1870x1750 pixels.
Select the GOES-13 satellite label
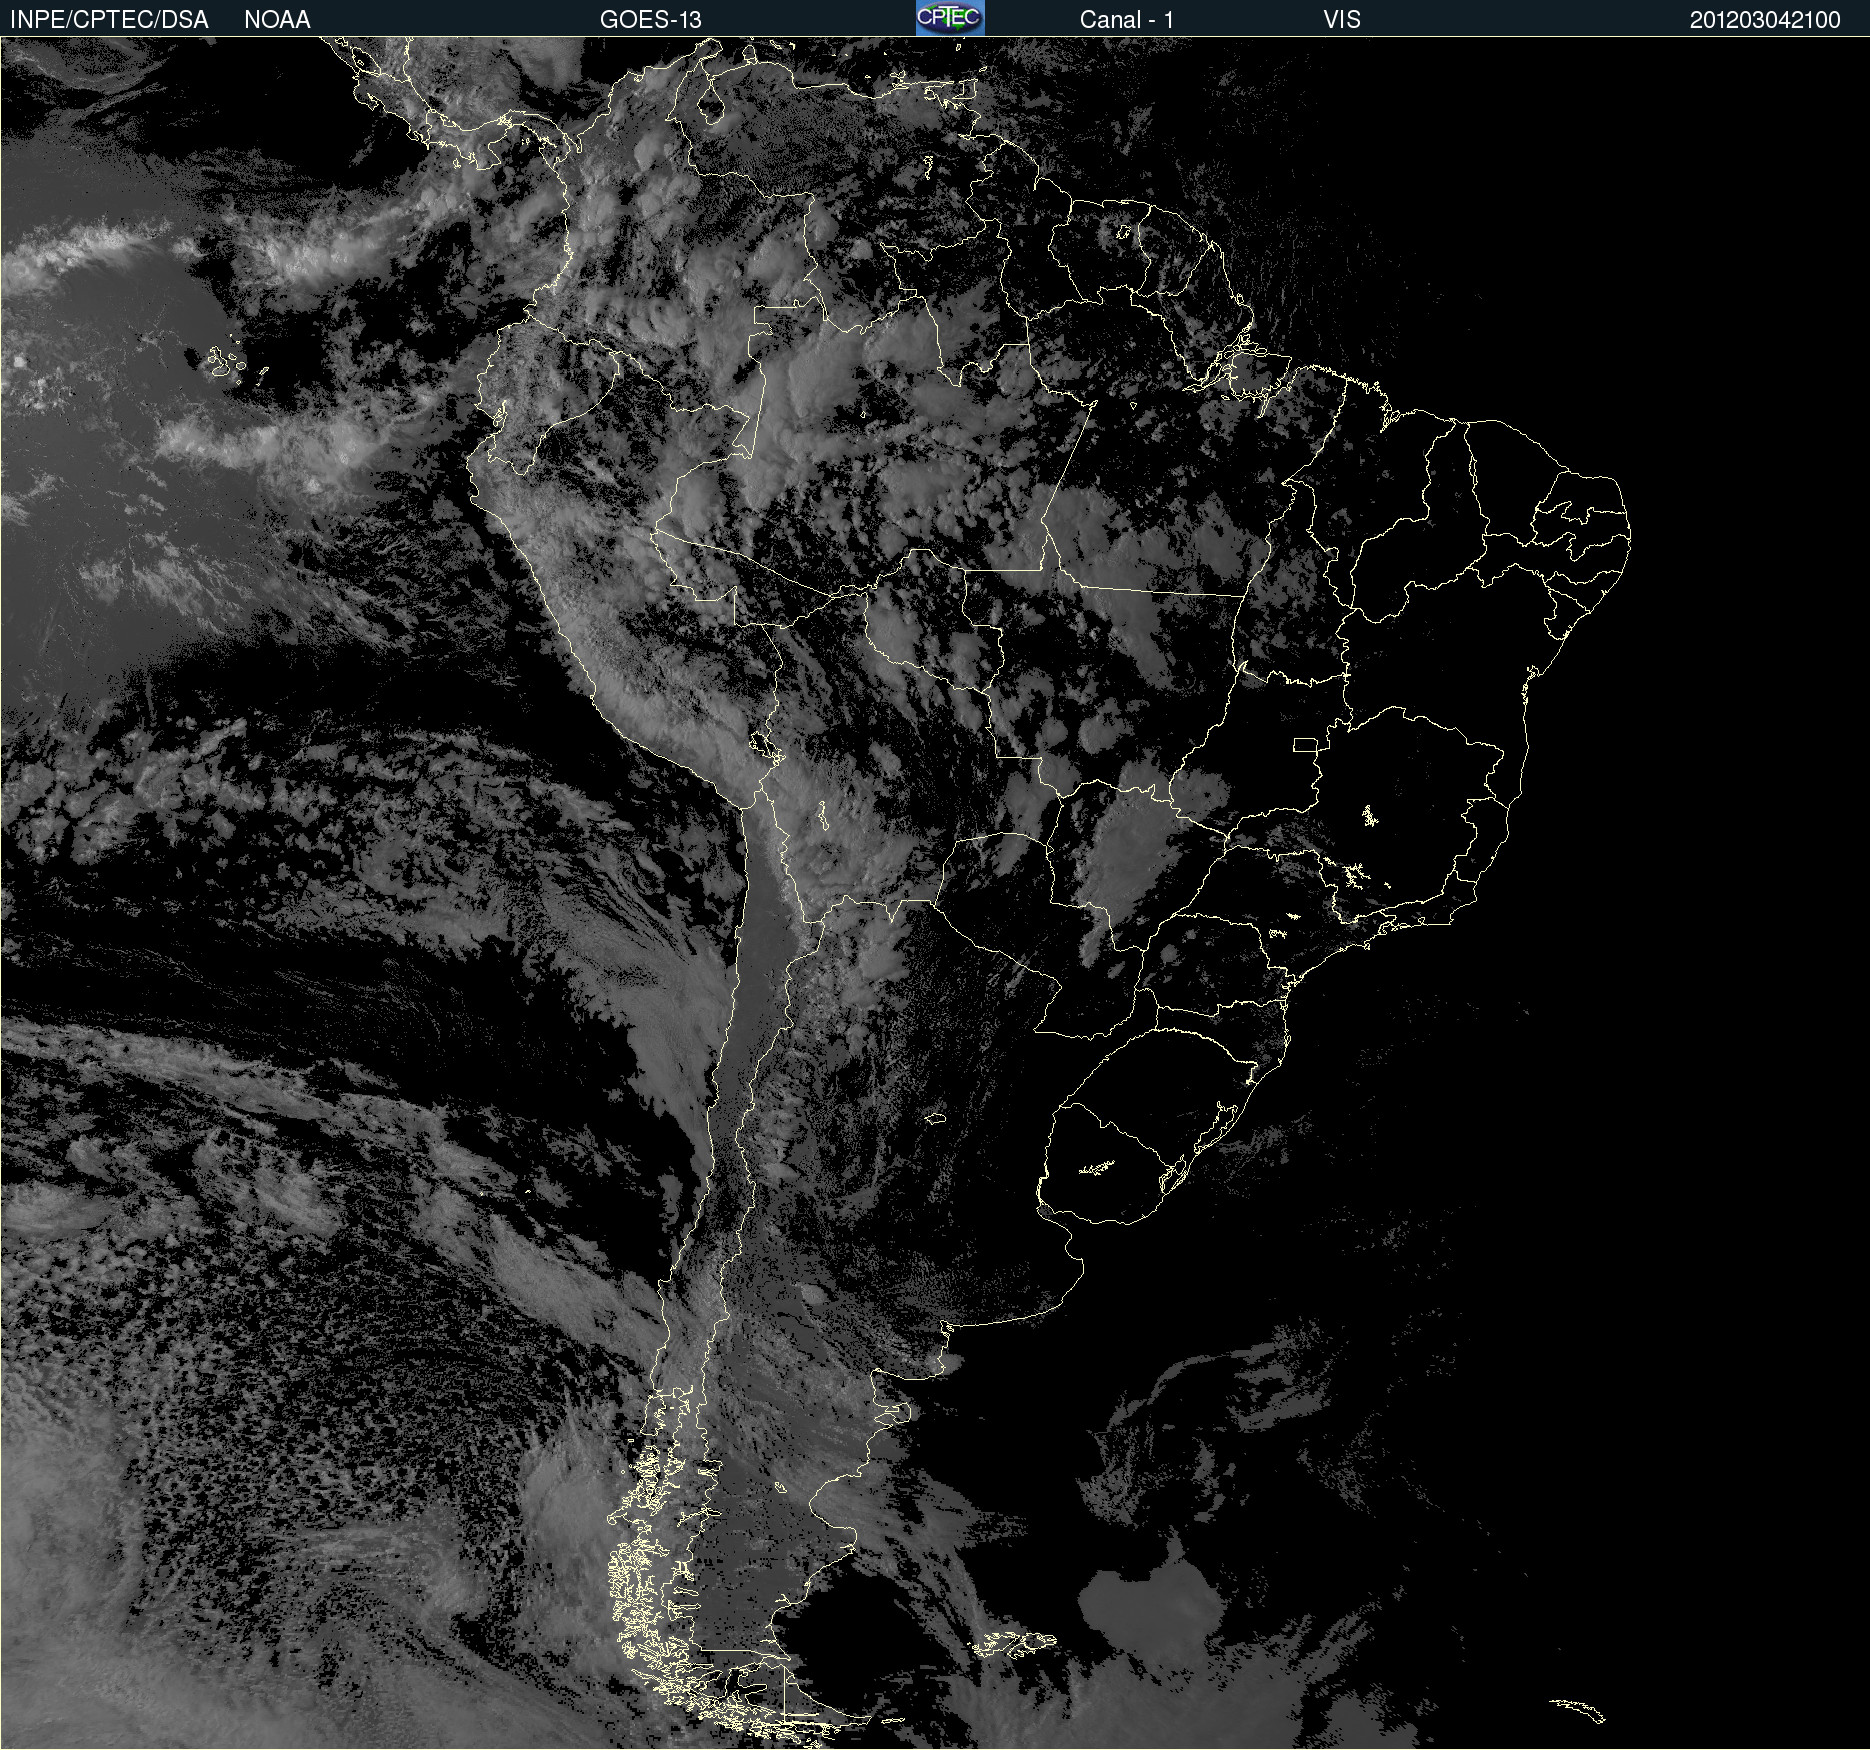651,20
